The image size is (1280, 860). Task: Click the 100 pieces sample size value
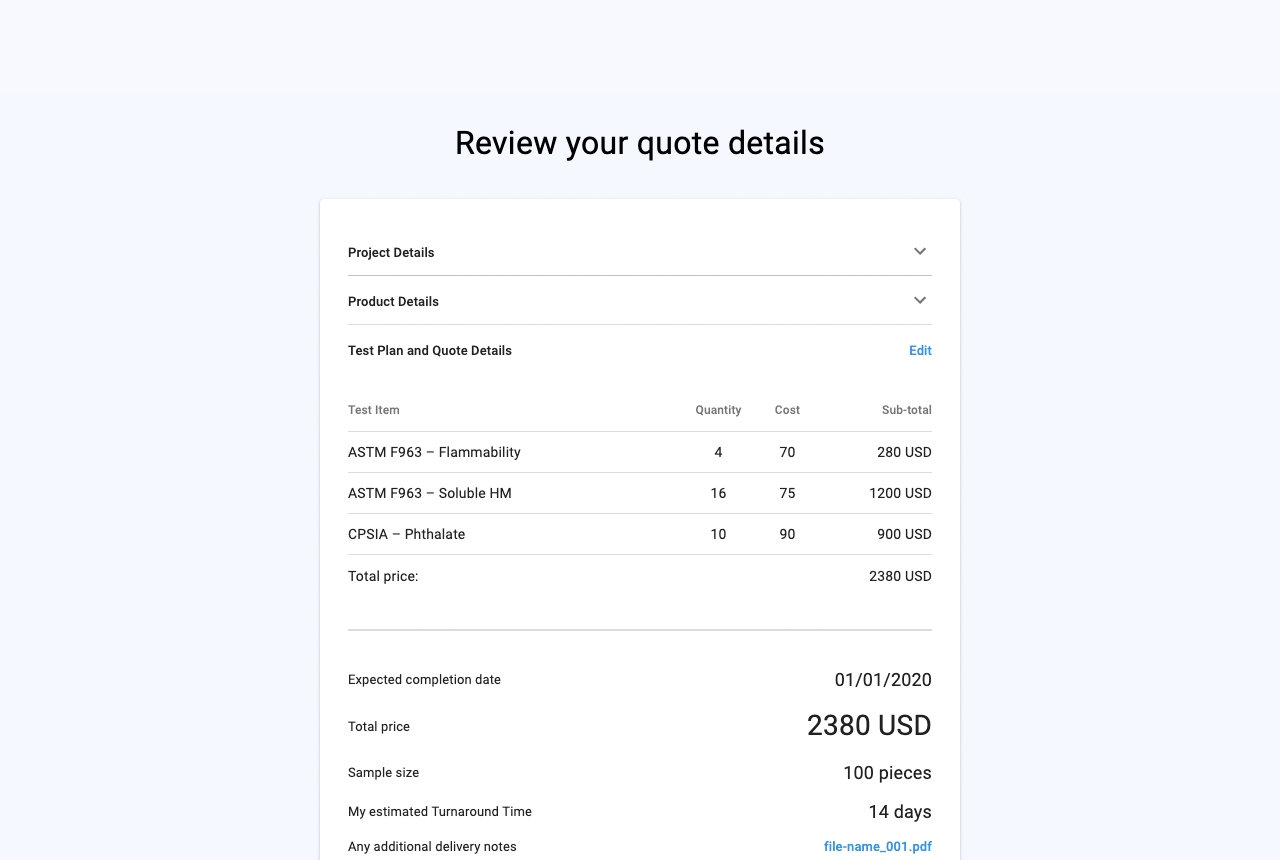point(887,773)
